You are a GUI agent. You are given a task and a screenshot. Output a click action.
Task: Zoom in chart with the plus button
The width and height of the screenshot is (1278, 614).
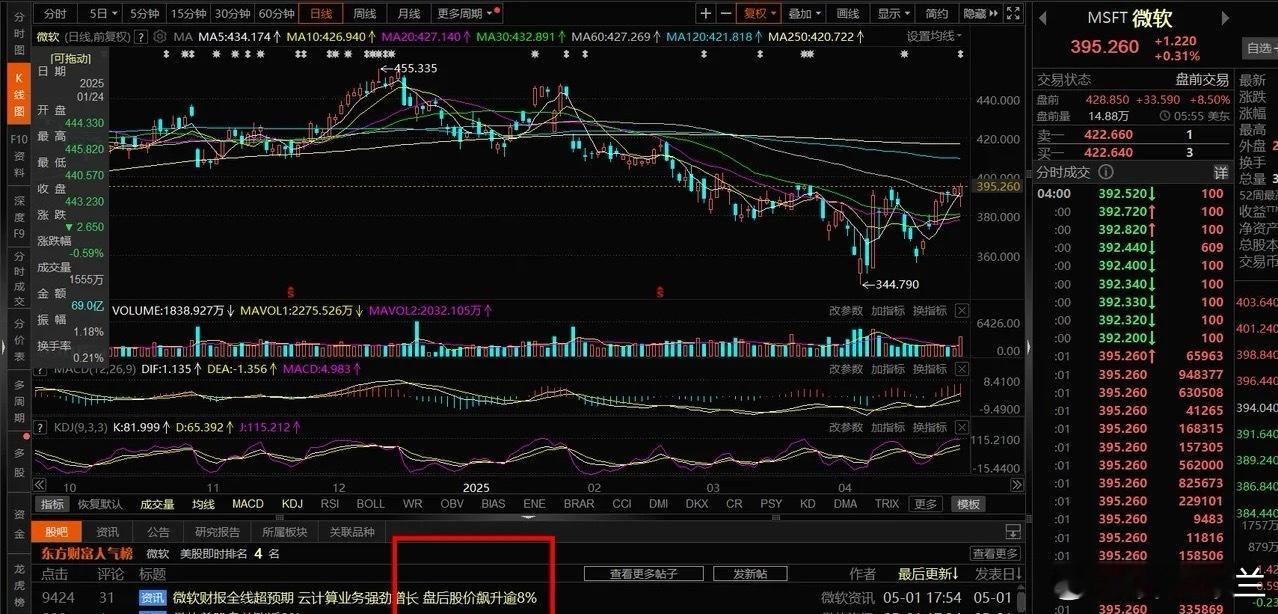point(706,13)
